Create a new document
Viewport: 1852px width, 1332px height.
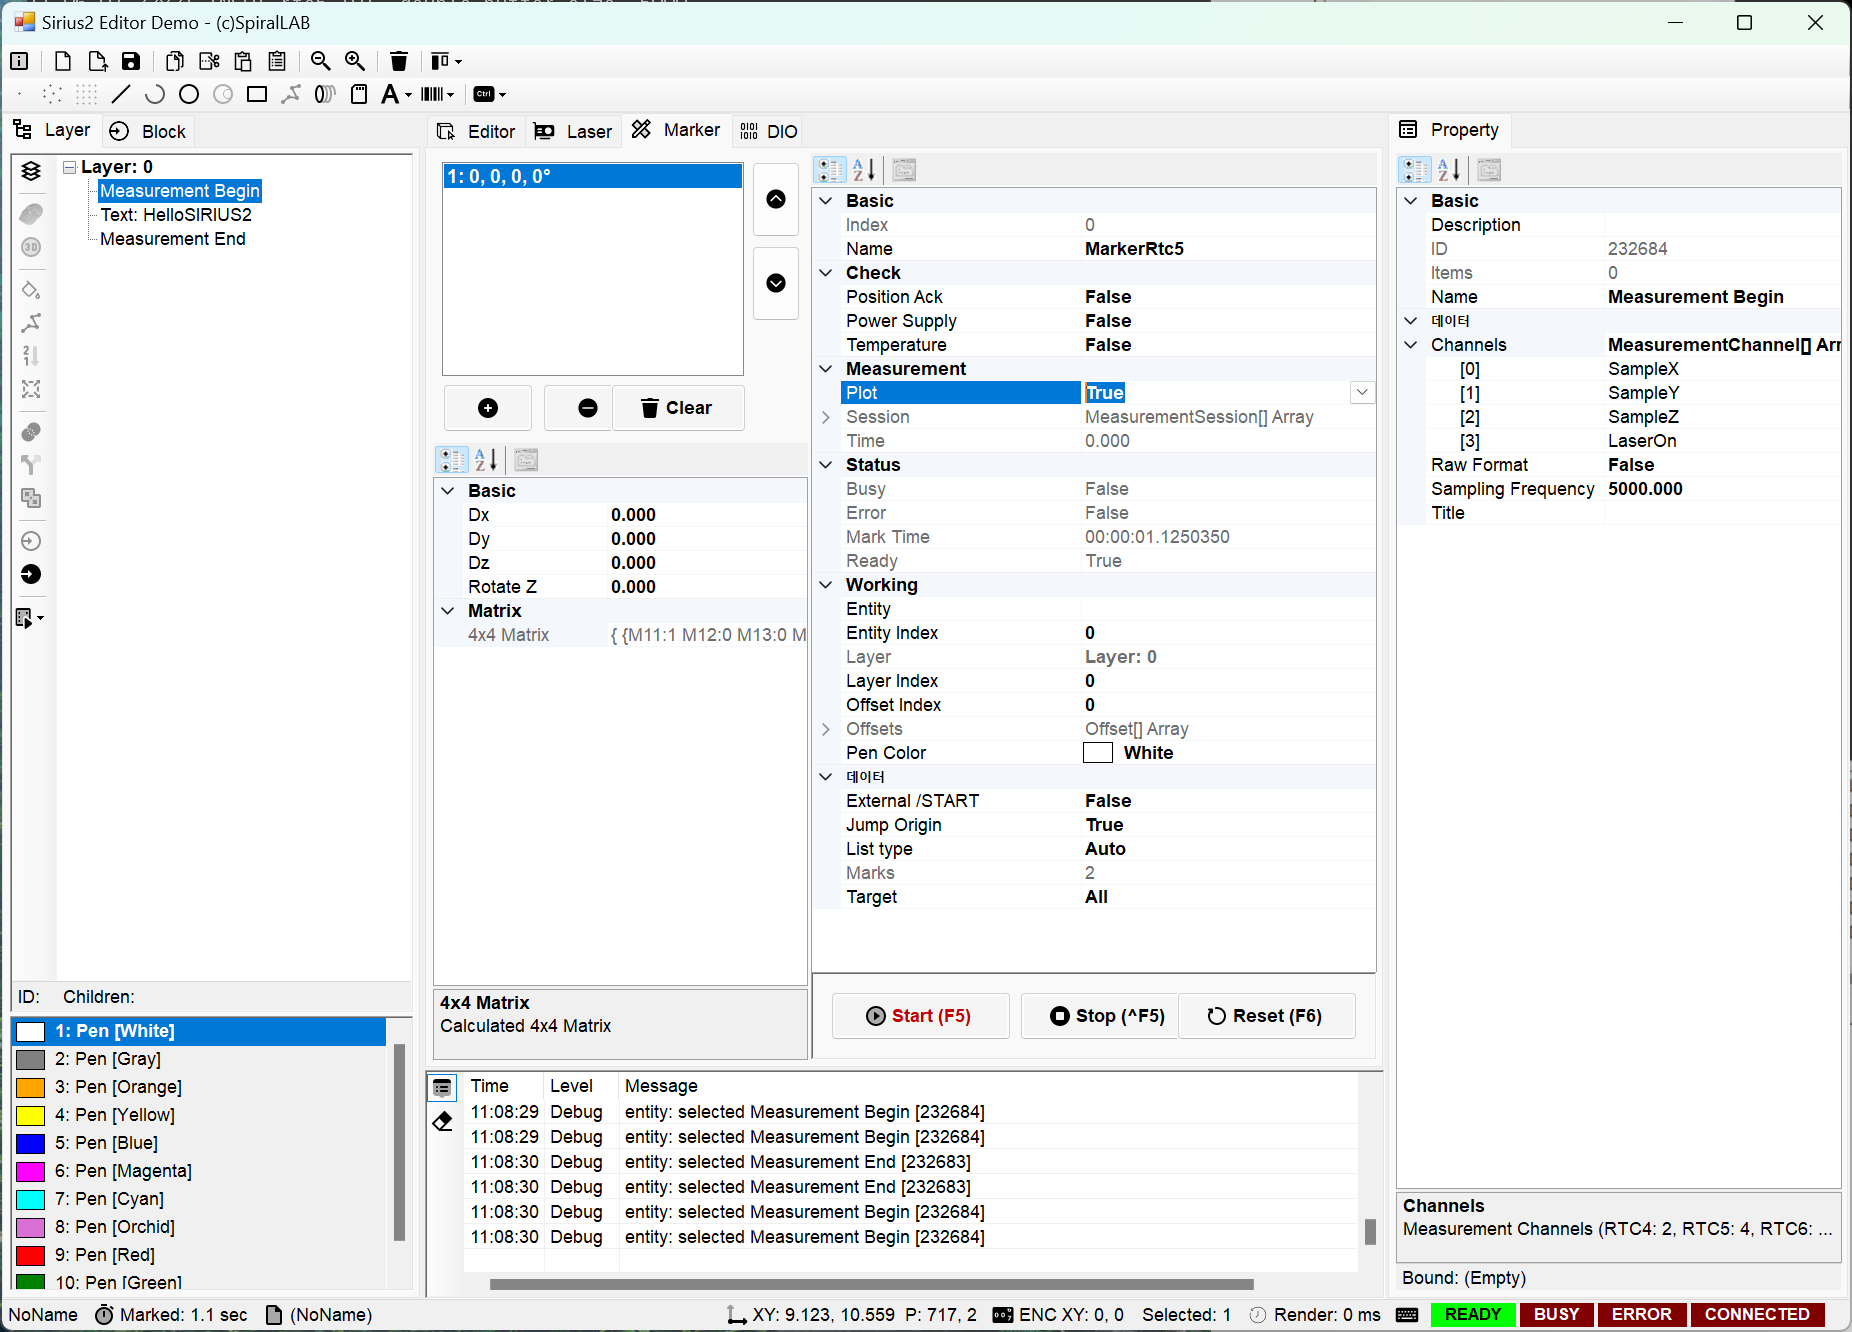(x=63, y=61)
